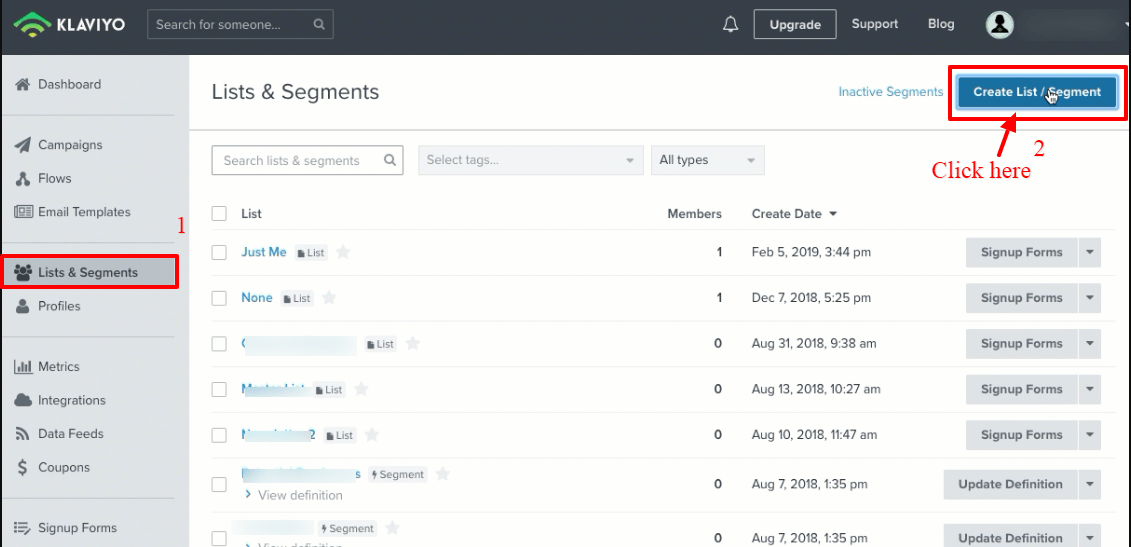Open the Blog link
1131x547 pixels.
pos(941,24)
